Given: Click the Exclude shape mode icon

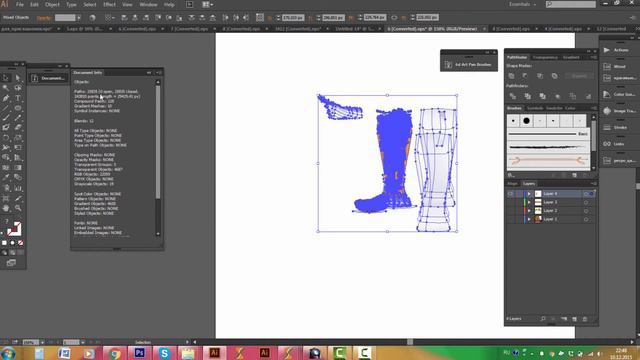Looking at the screenshot, I should [x=554, y=76].
